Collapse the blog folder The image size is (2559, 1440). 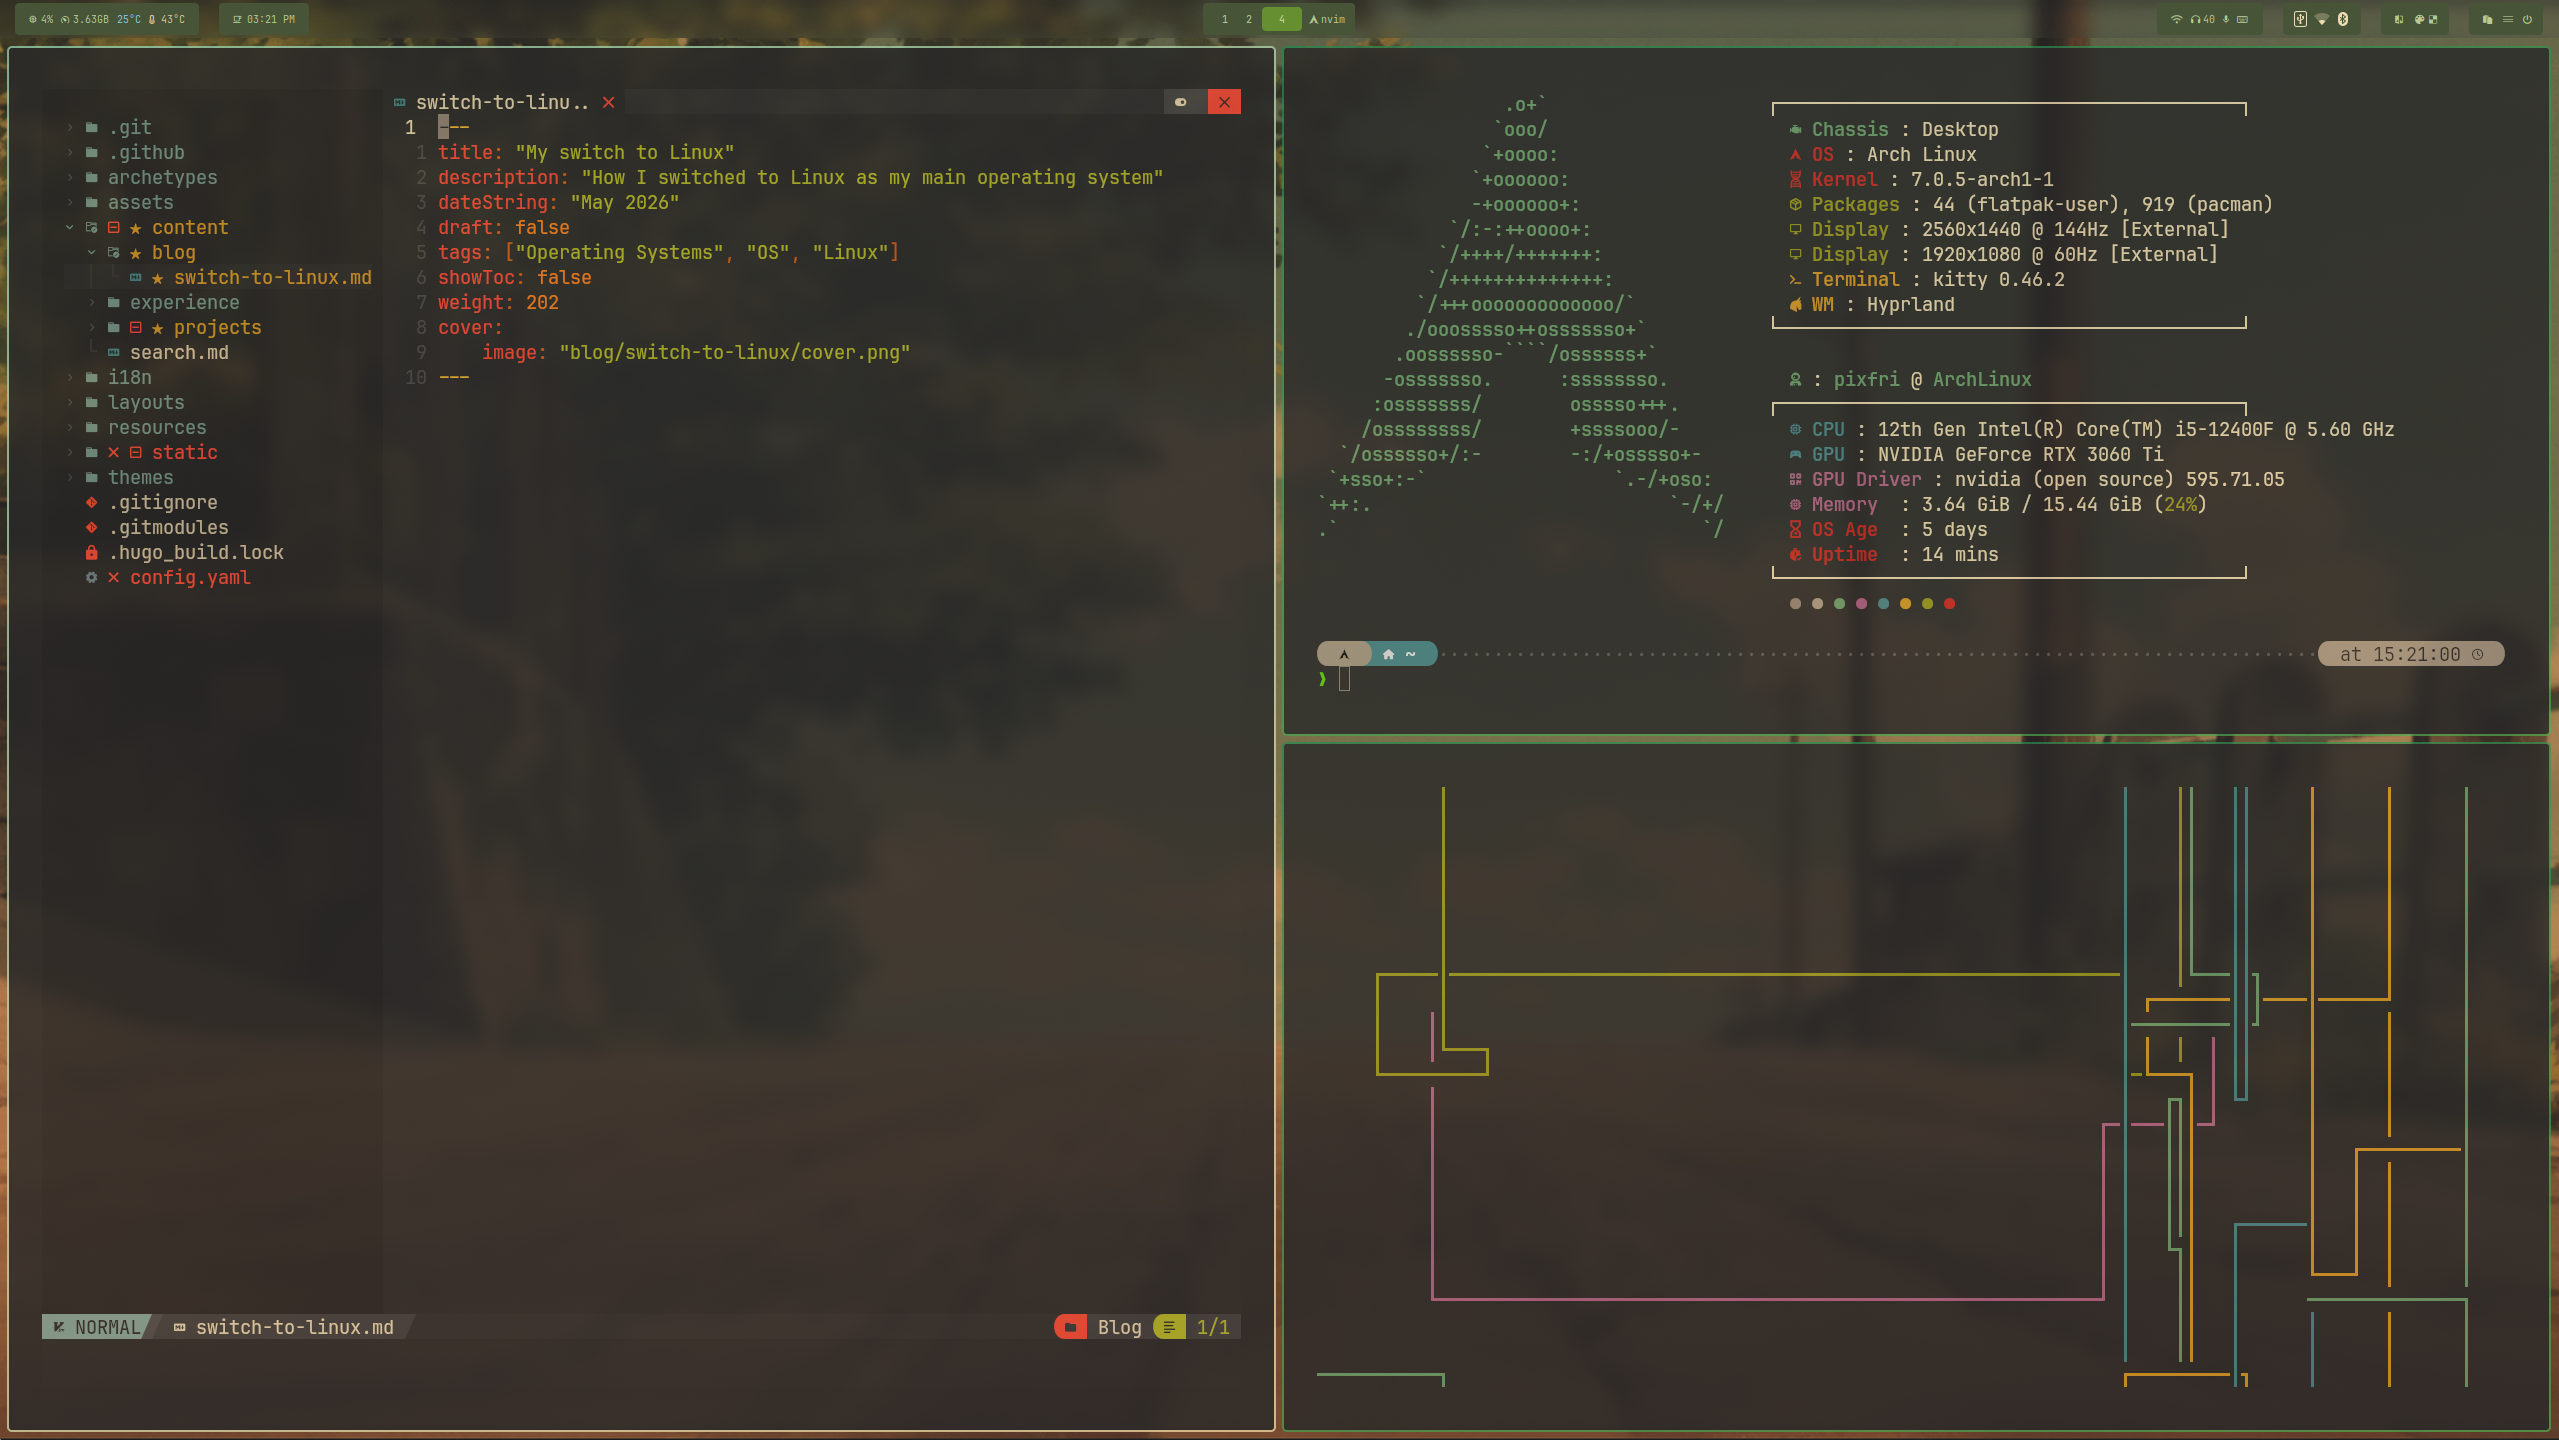coord(91,252)
